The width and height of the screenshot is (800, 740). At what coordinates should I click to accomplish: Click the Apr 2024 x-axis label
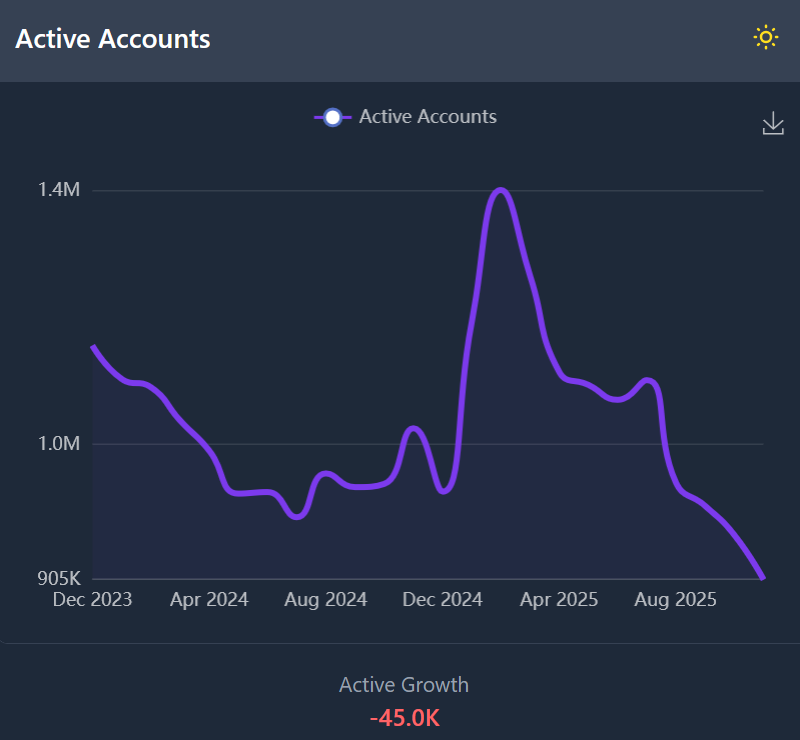coord(209,600)
